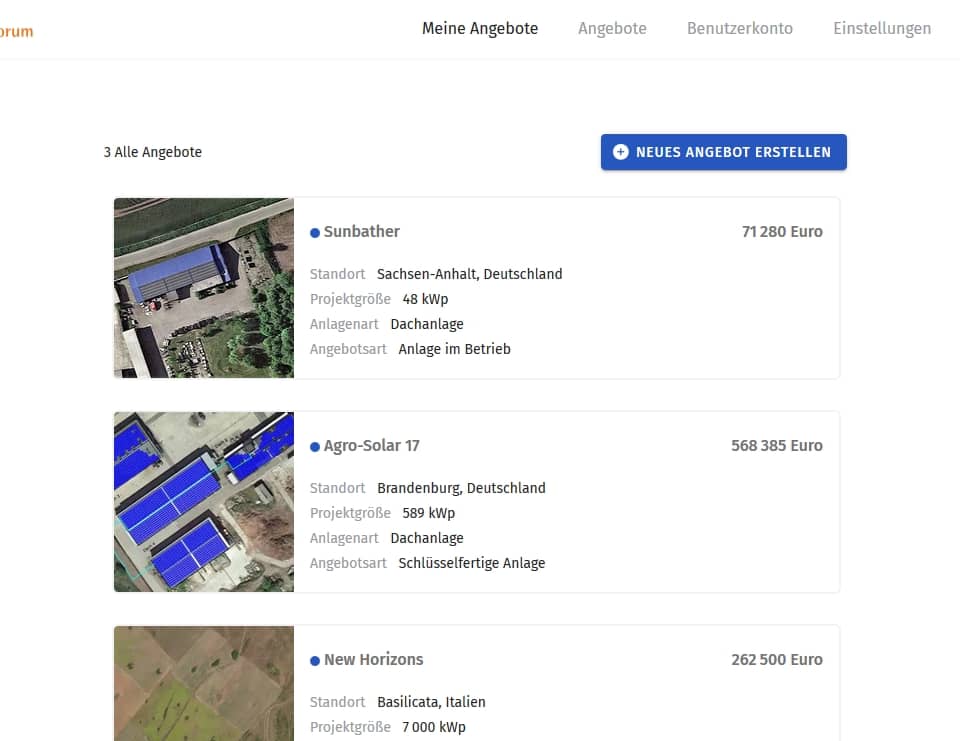Click the New Horizons field thumbnail

tap(204, 683)
